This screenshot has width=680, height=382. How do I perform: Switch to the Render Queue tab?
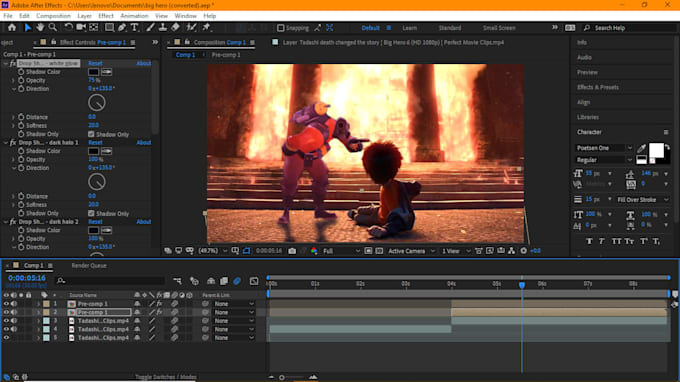89,265
